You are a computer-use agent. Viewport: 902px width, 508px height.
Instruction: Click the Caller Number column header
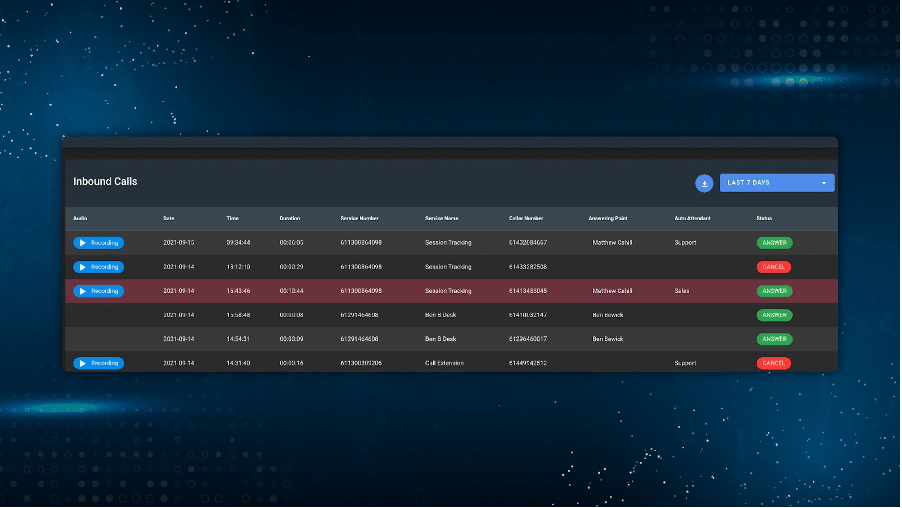(x=526, y=218)
